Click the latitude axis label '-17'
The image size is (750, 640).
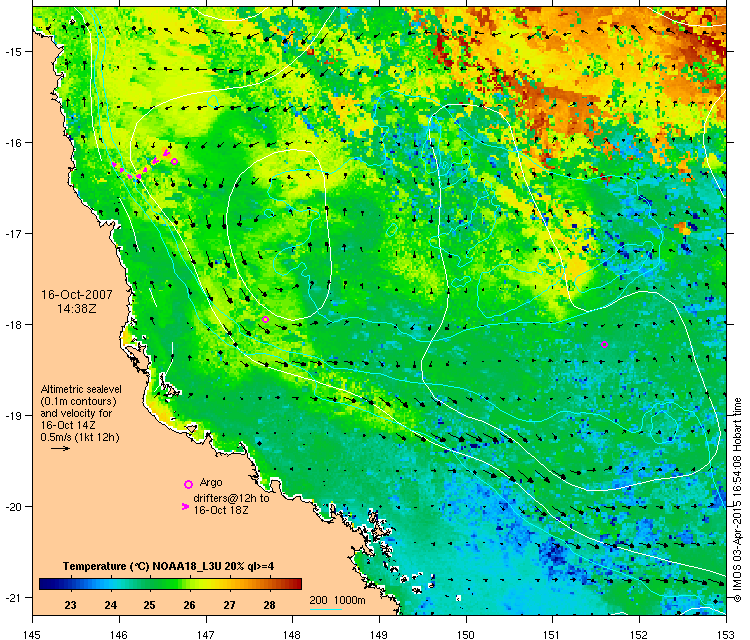click(x=12, y=233)
